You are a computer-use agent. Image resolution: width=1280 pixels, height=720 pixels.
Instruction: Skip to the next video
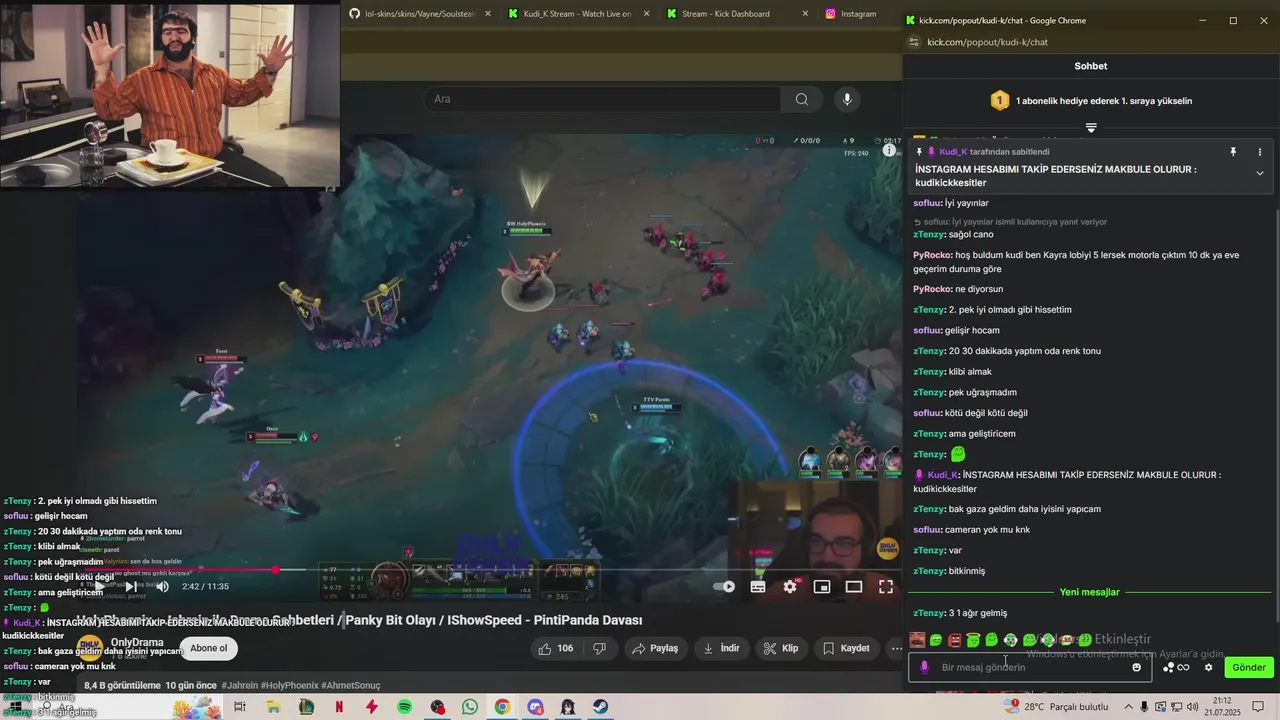tap(130, 587)
